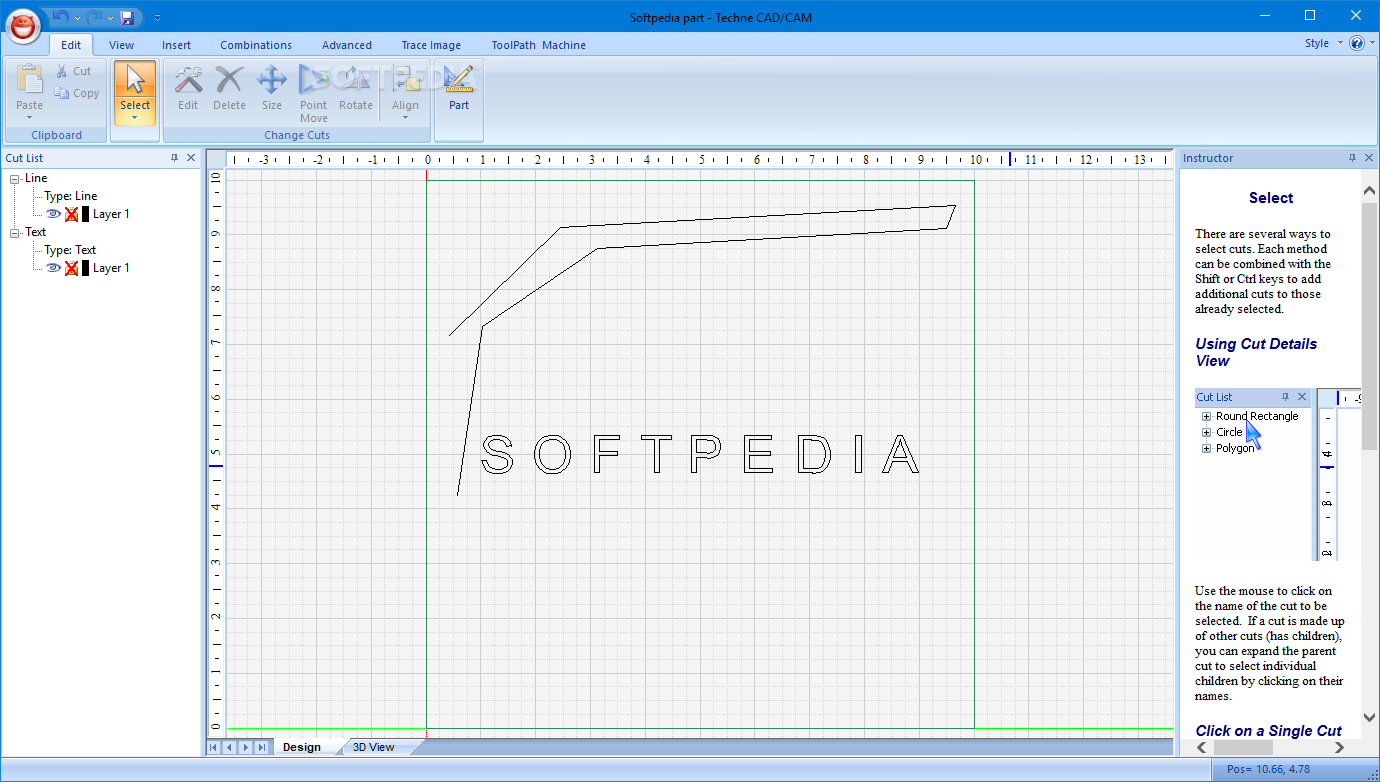Toggle visibility eye of Line's Layer 1
This screenshot has height=782, width=1380.
point(53,214)
